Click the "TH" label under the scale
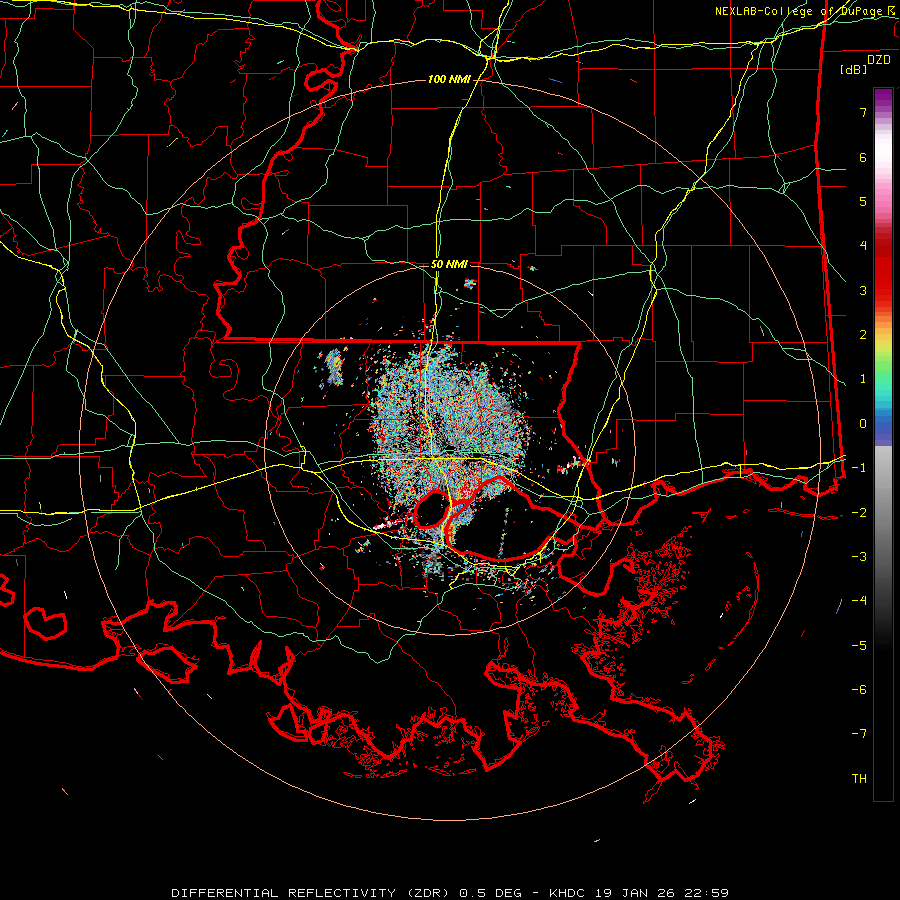 coord(859,779)
